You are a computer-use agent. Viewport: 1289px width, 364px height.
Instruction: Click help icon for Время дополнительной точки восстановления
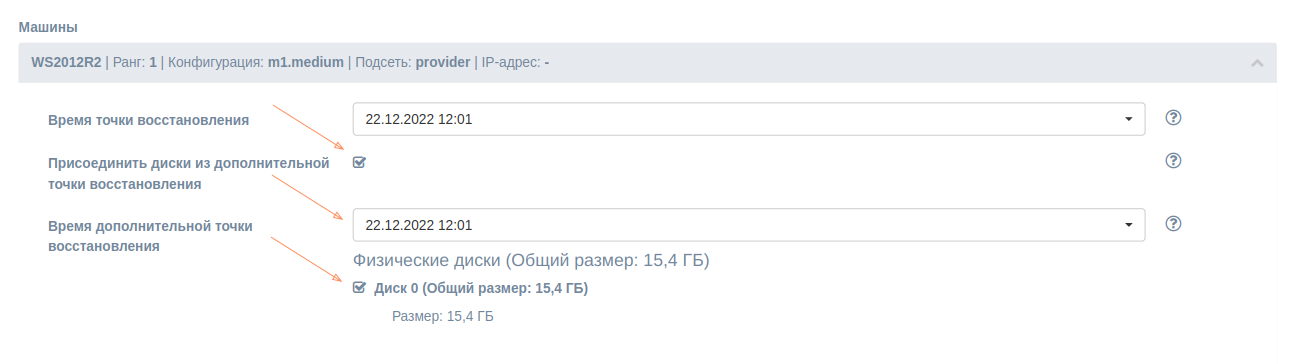[x=1174, y=223]
